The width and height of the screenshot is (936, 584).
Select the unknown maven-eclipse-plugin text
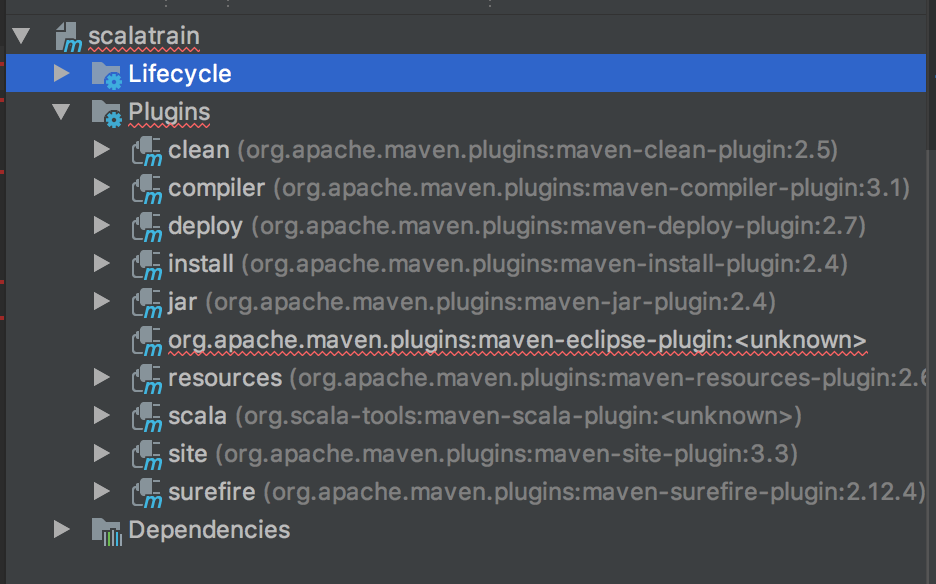coord(516,340)
